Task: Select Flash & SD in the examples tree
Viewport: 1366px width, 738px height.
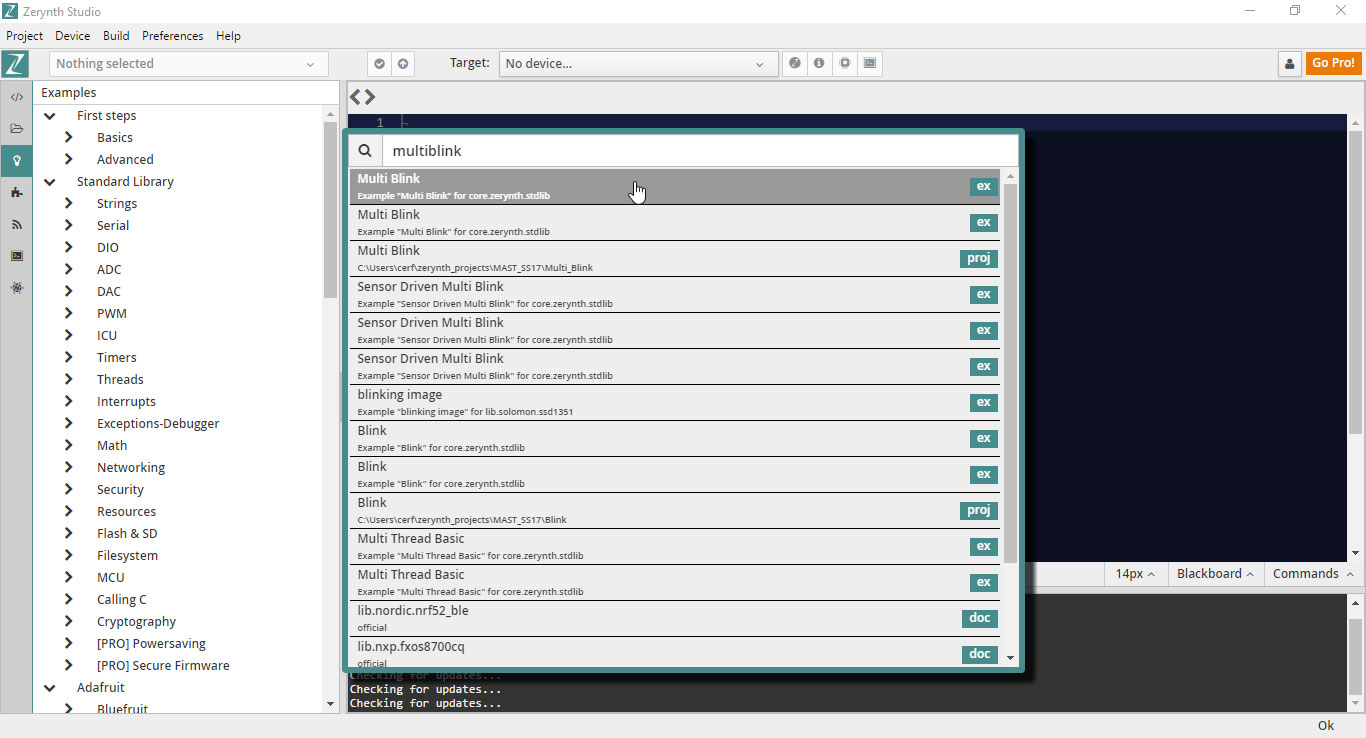Action: (127, 534)
